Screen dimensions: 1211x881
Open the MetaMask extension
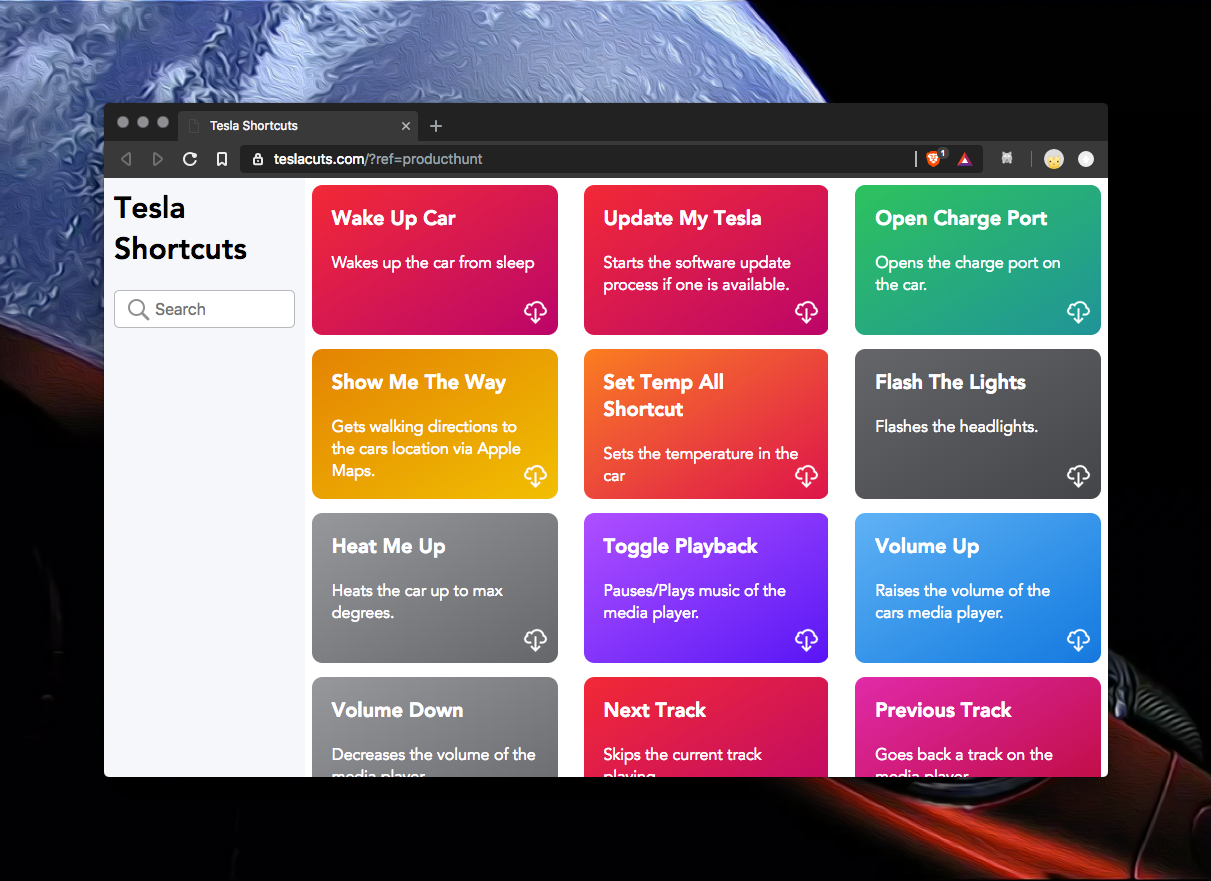(x=1006, y=158)
